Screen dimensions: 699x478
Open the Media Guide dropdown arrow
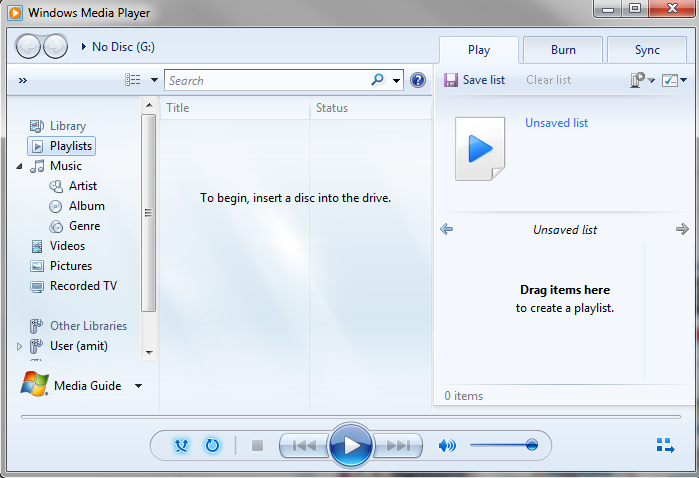[x=139, y=386]
